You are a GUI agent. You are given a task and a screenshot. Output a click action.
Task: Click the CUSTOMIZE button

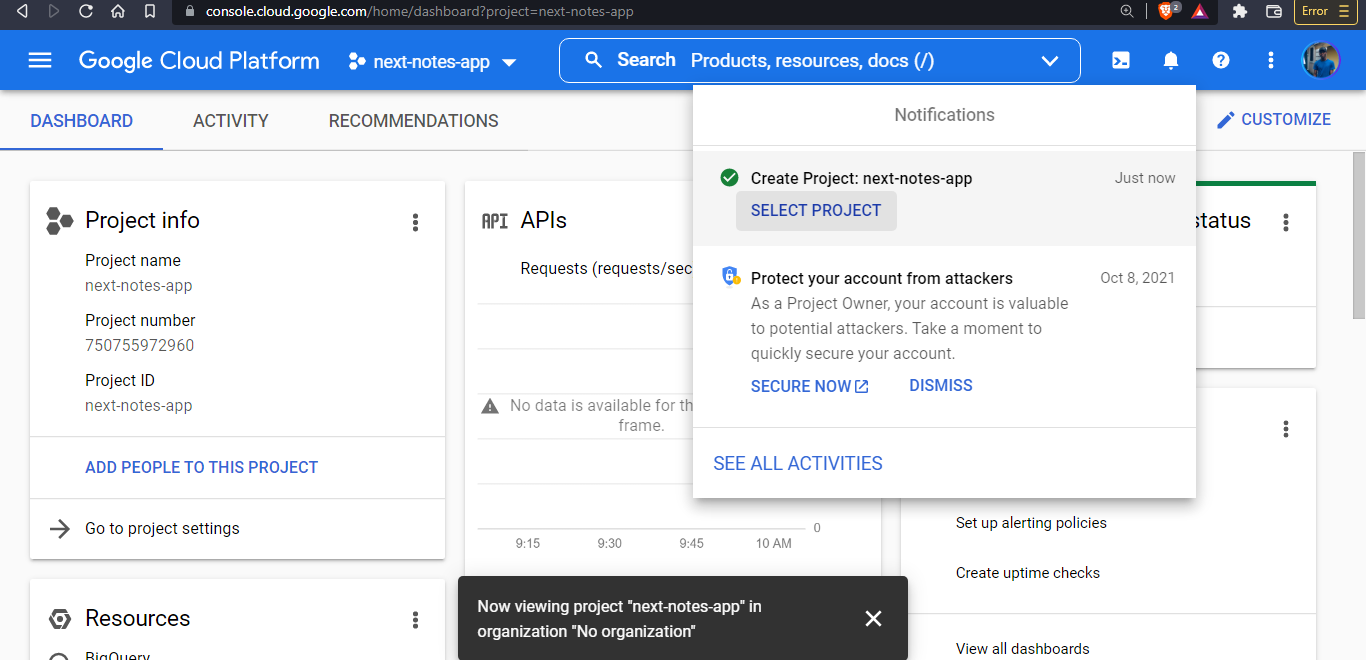[1273, 120]
